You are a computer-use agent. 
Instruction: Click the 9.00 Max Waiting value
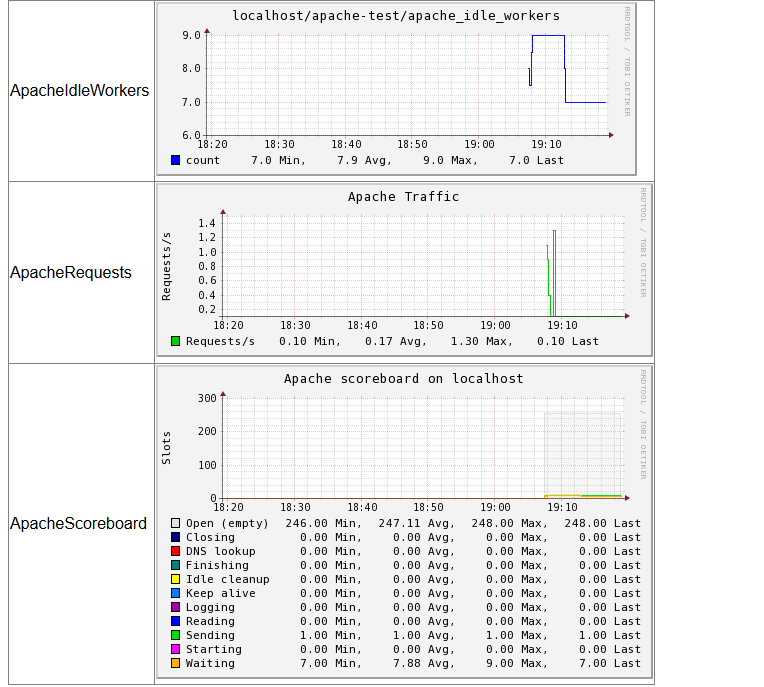(517, 664)
